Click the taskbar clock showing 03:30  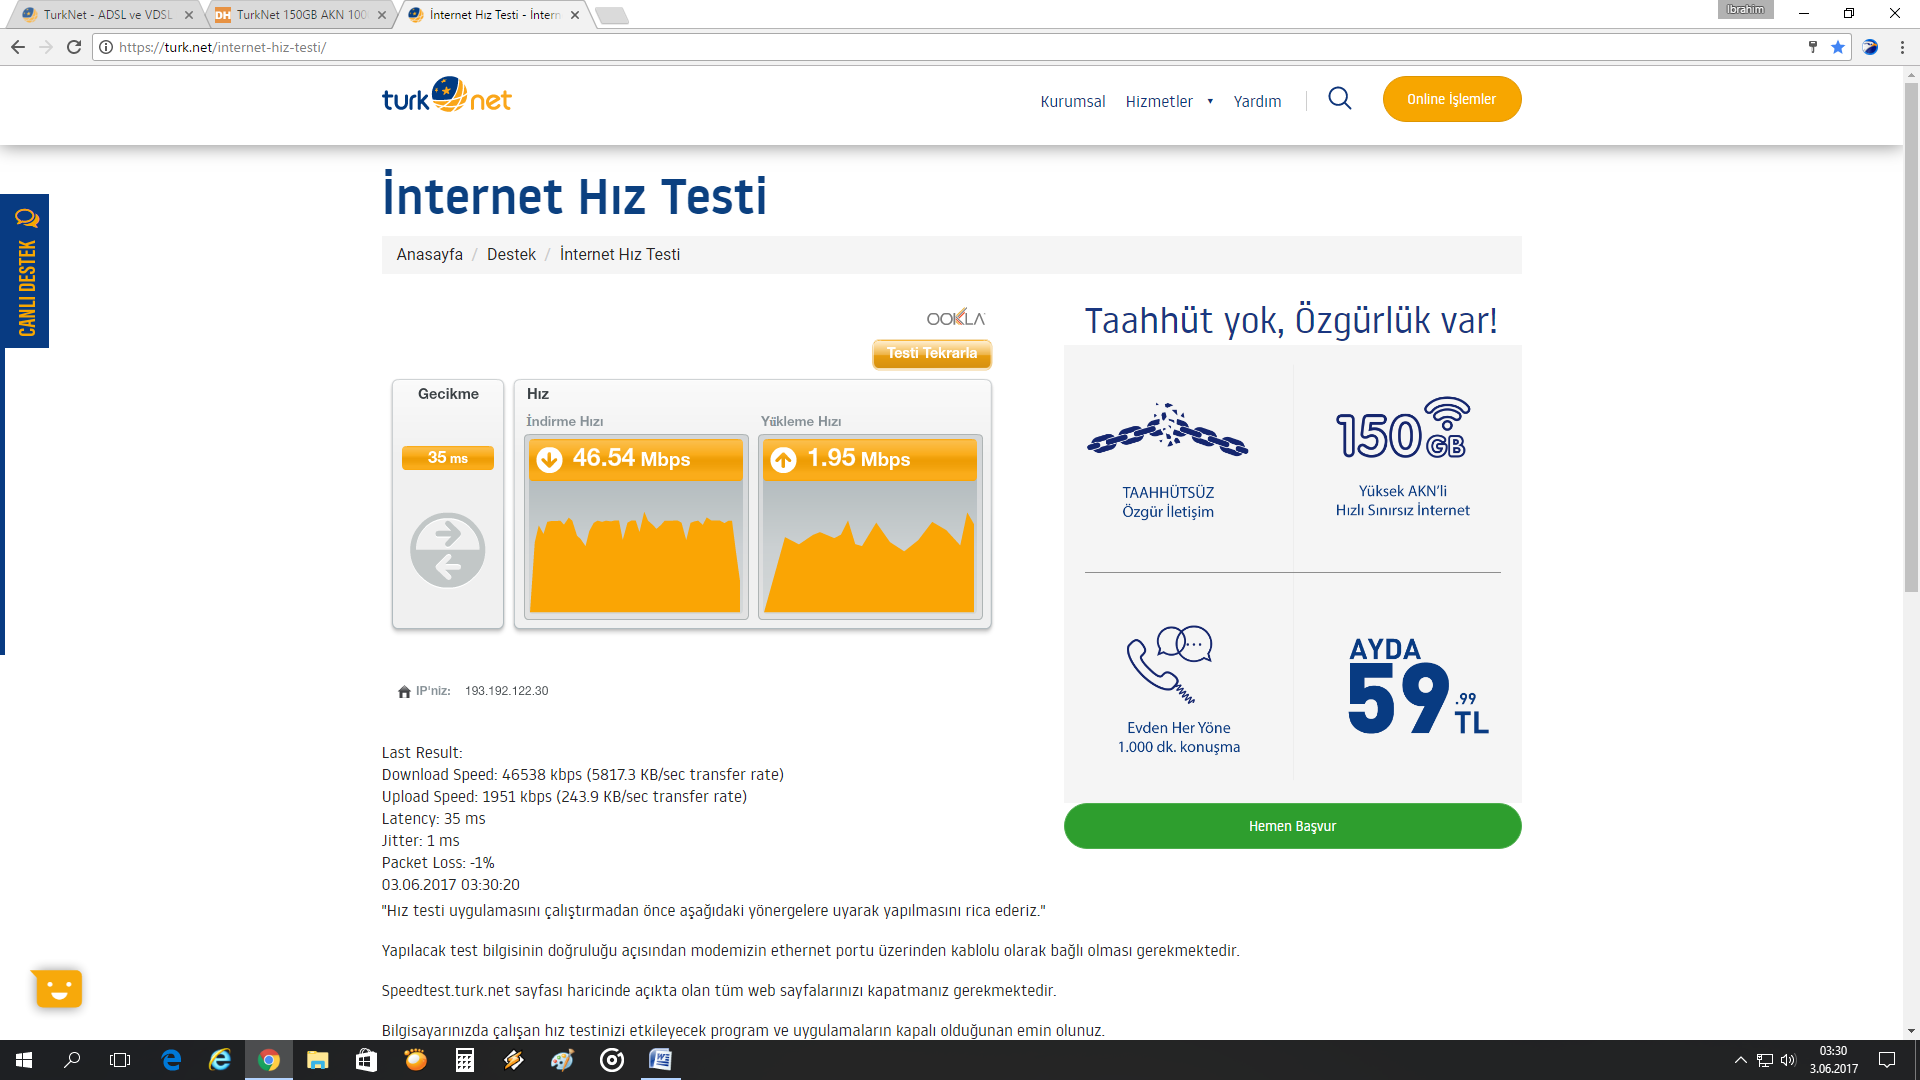coord(1833,1060)
